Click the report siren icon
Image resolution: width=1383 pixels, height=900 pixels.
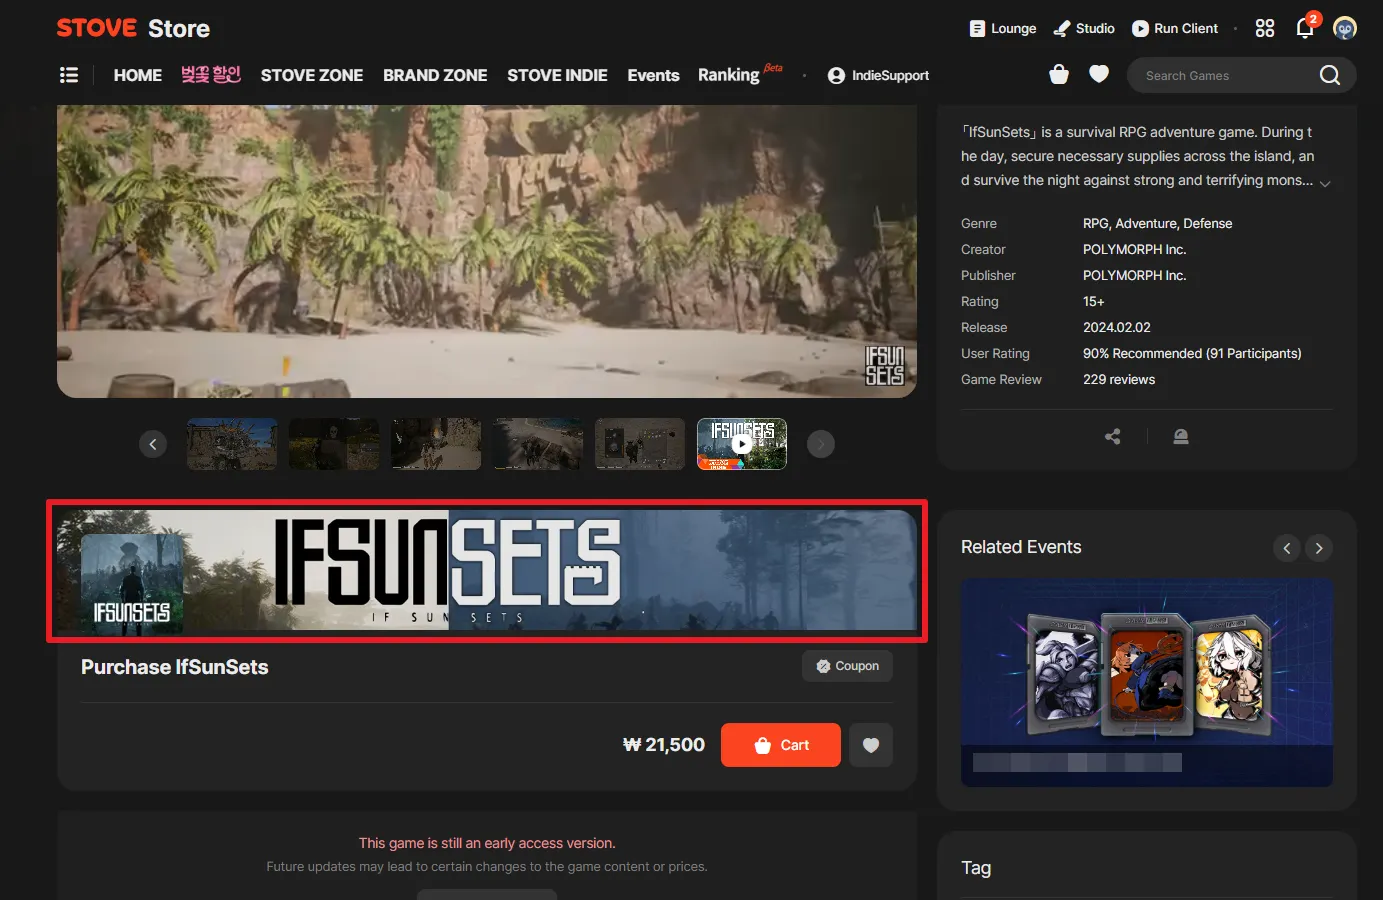[1181, 436]
